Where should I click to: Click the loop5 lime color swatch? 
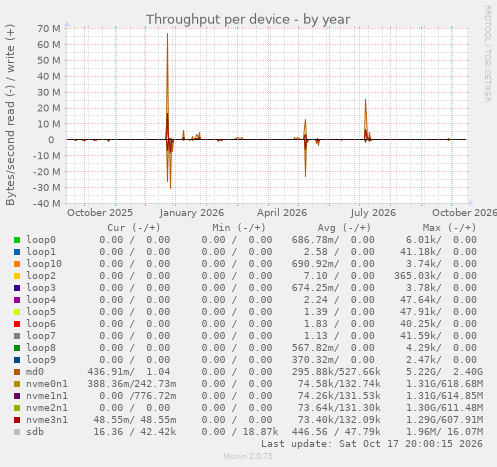[17, 312]
